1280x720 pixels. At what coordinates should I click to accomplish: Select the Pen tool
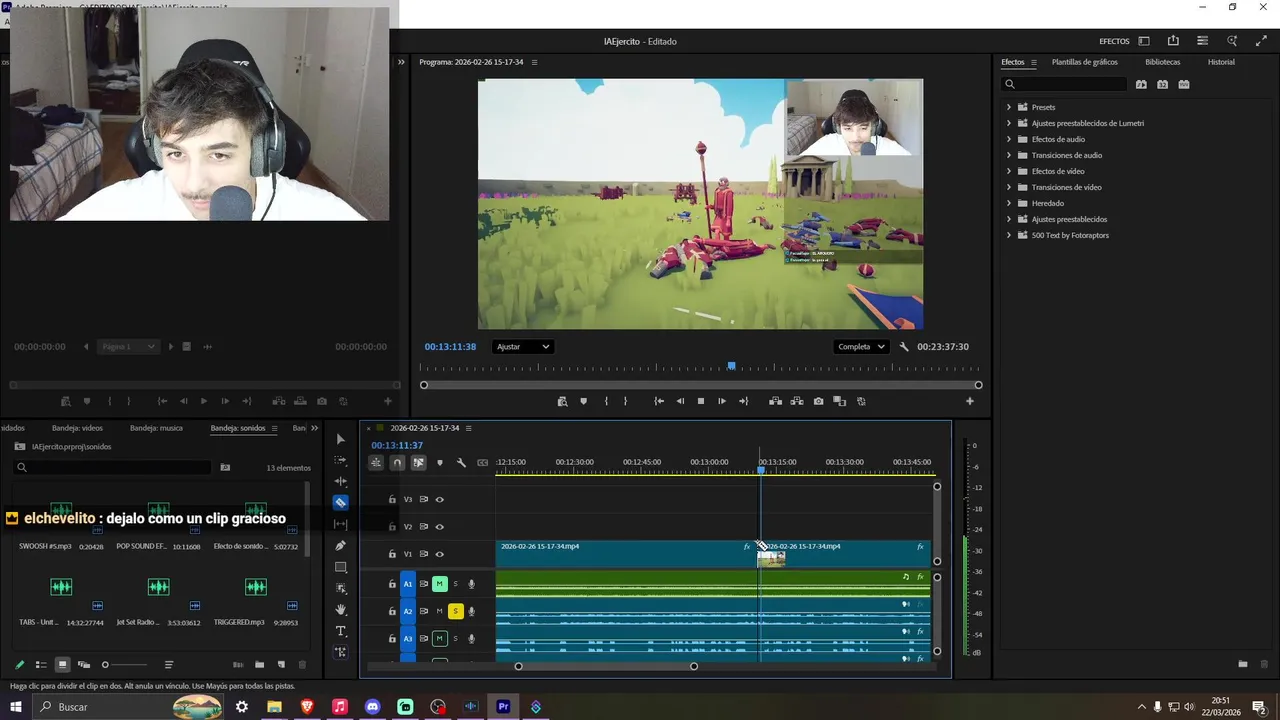click(341, 546)
